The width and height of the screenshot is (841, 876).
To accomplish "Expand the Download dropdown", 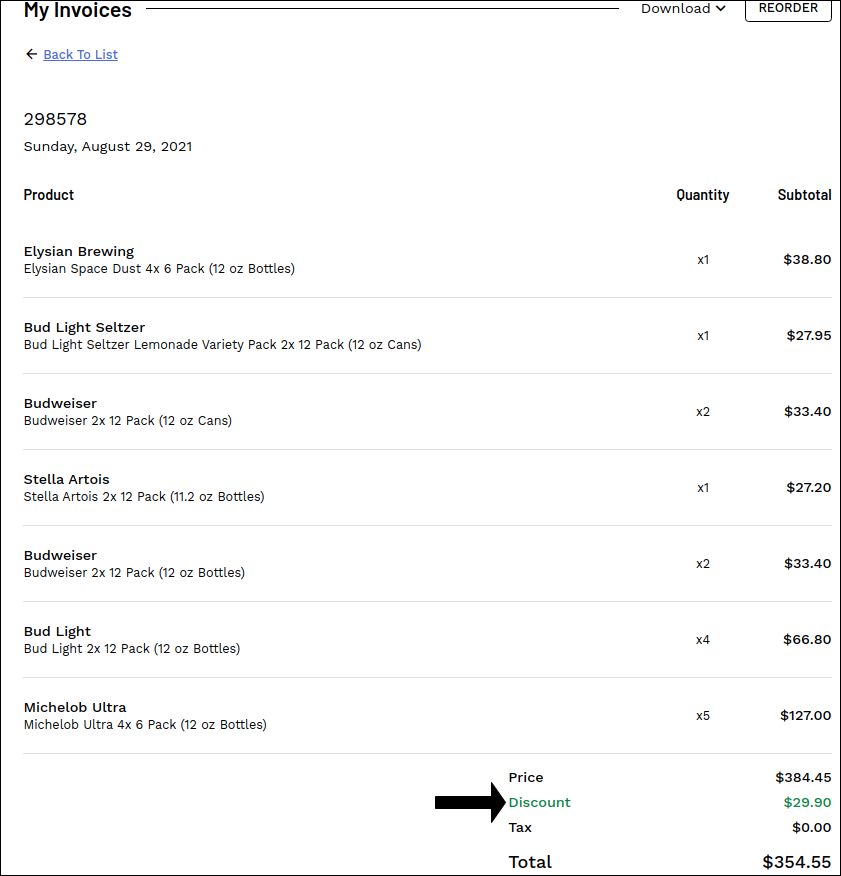I will pos(683,8).
